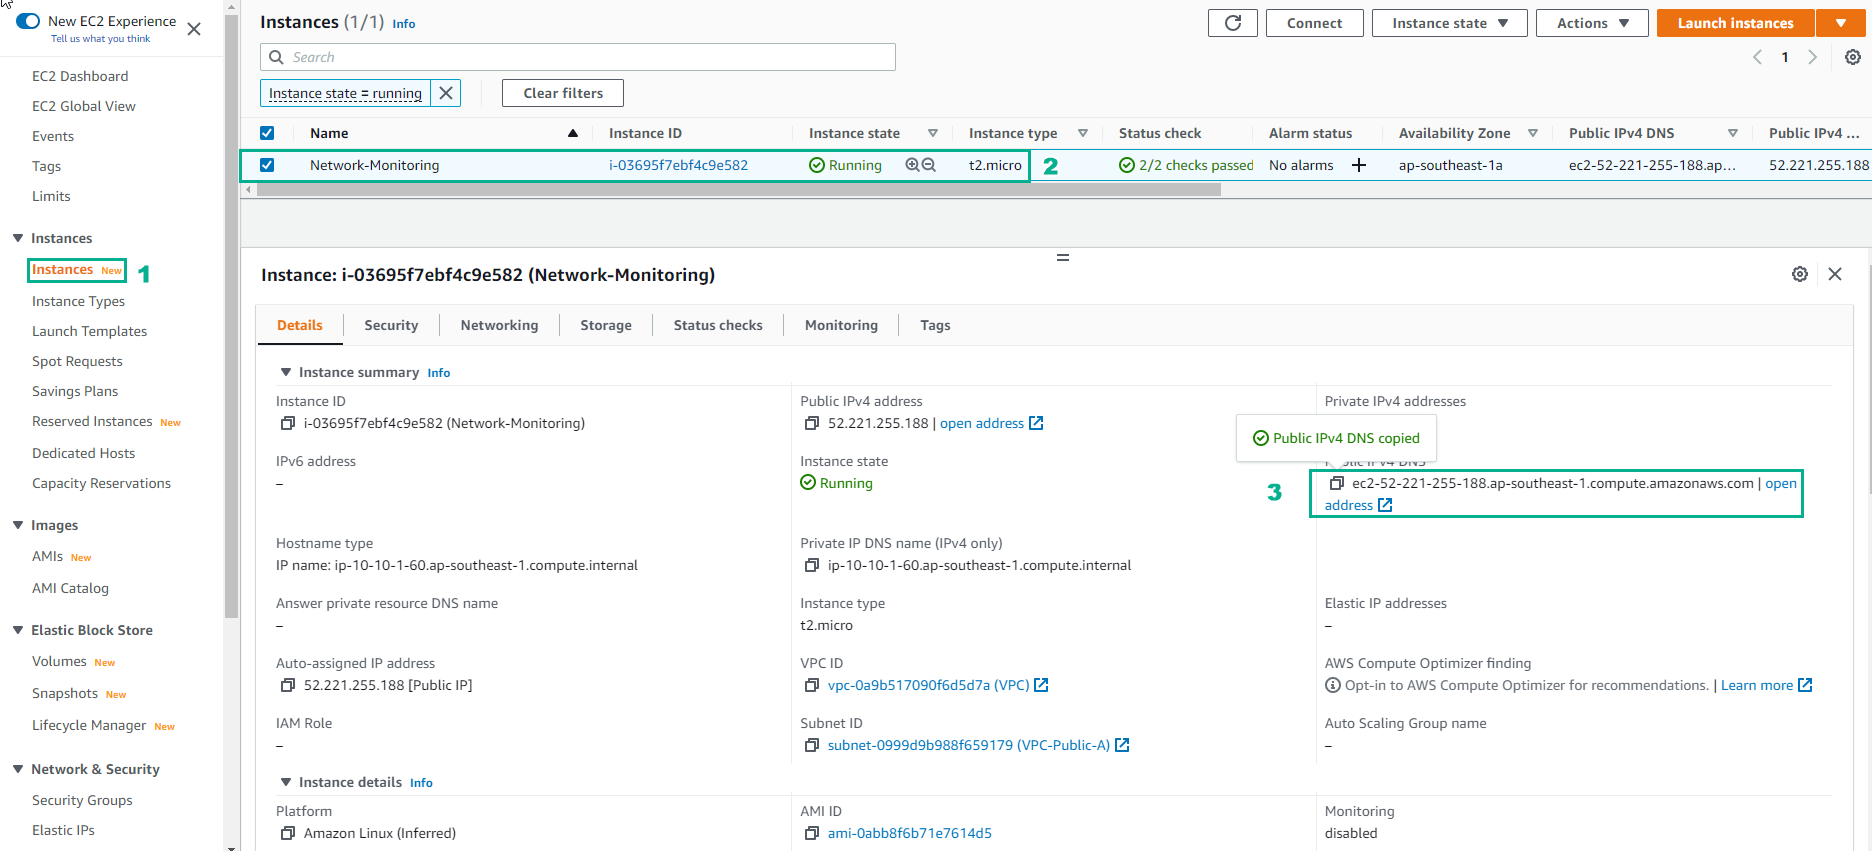Switch to the Tags tab

tap(935, 325)
